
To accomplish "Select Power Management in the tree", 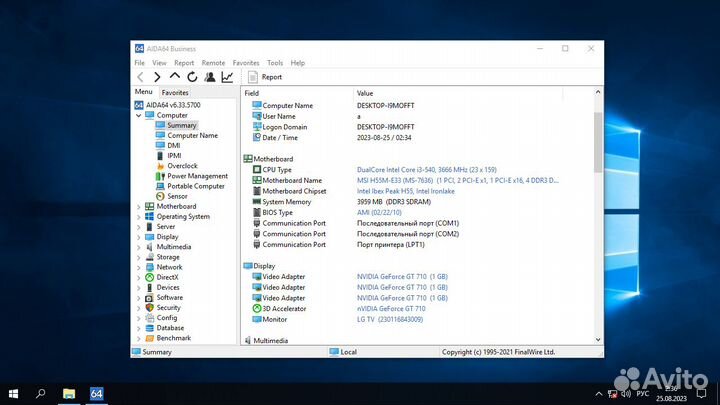I will click(197, 176).
